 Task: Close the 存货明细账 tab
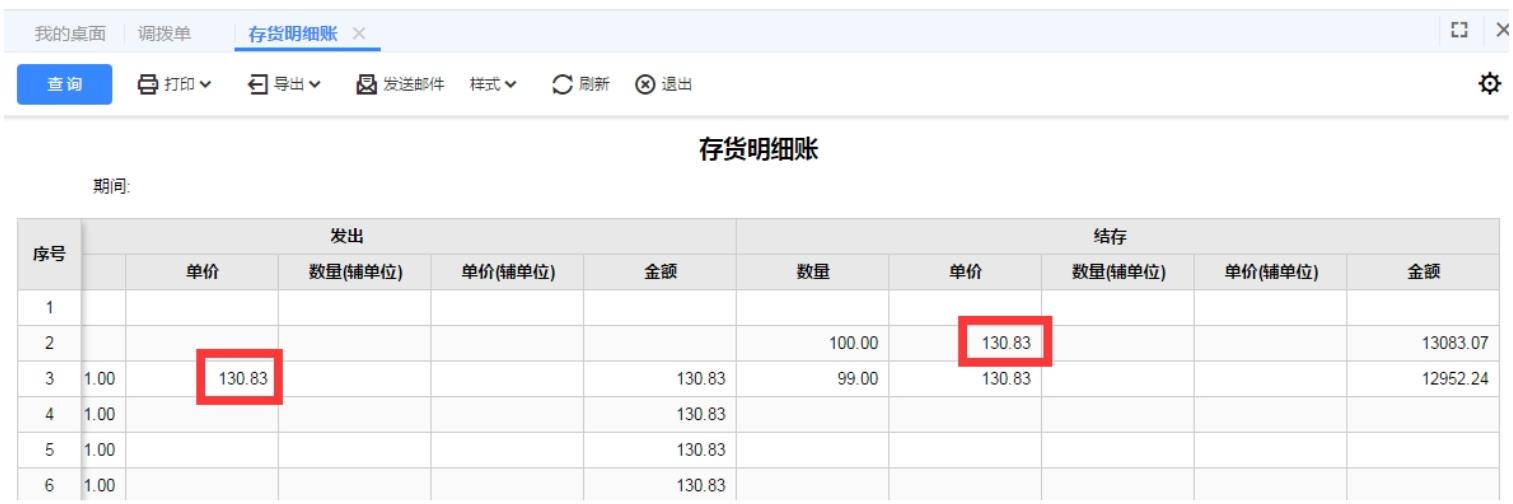(x=359, y=33)
